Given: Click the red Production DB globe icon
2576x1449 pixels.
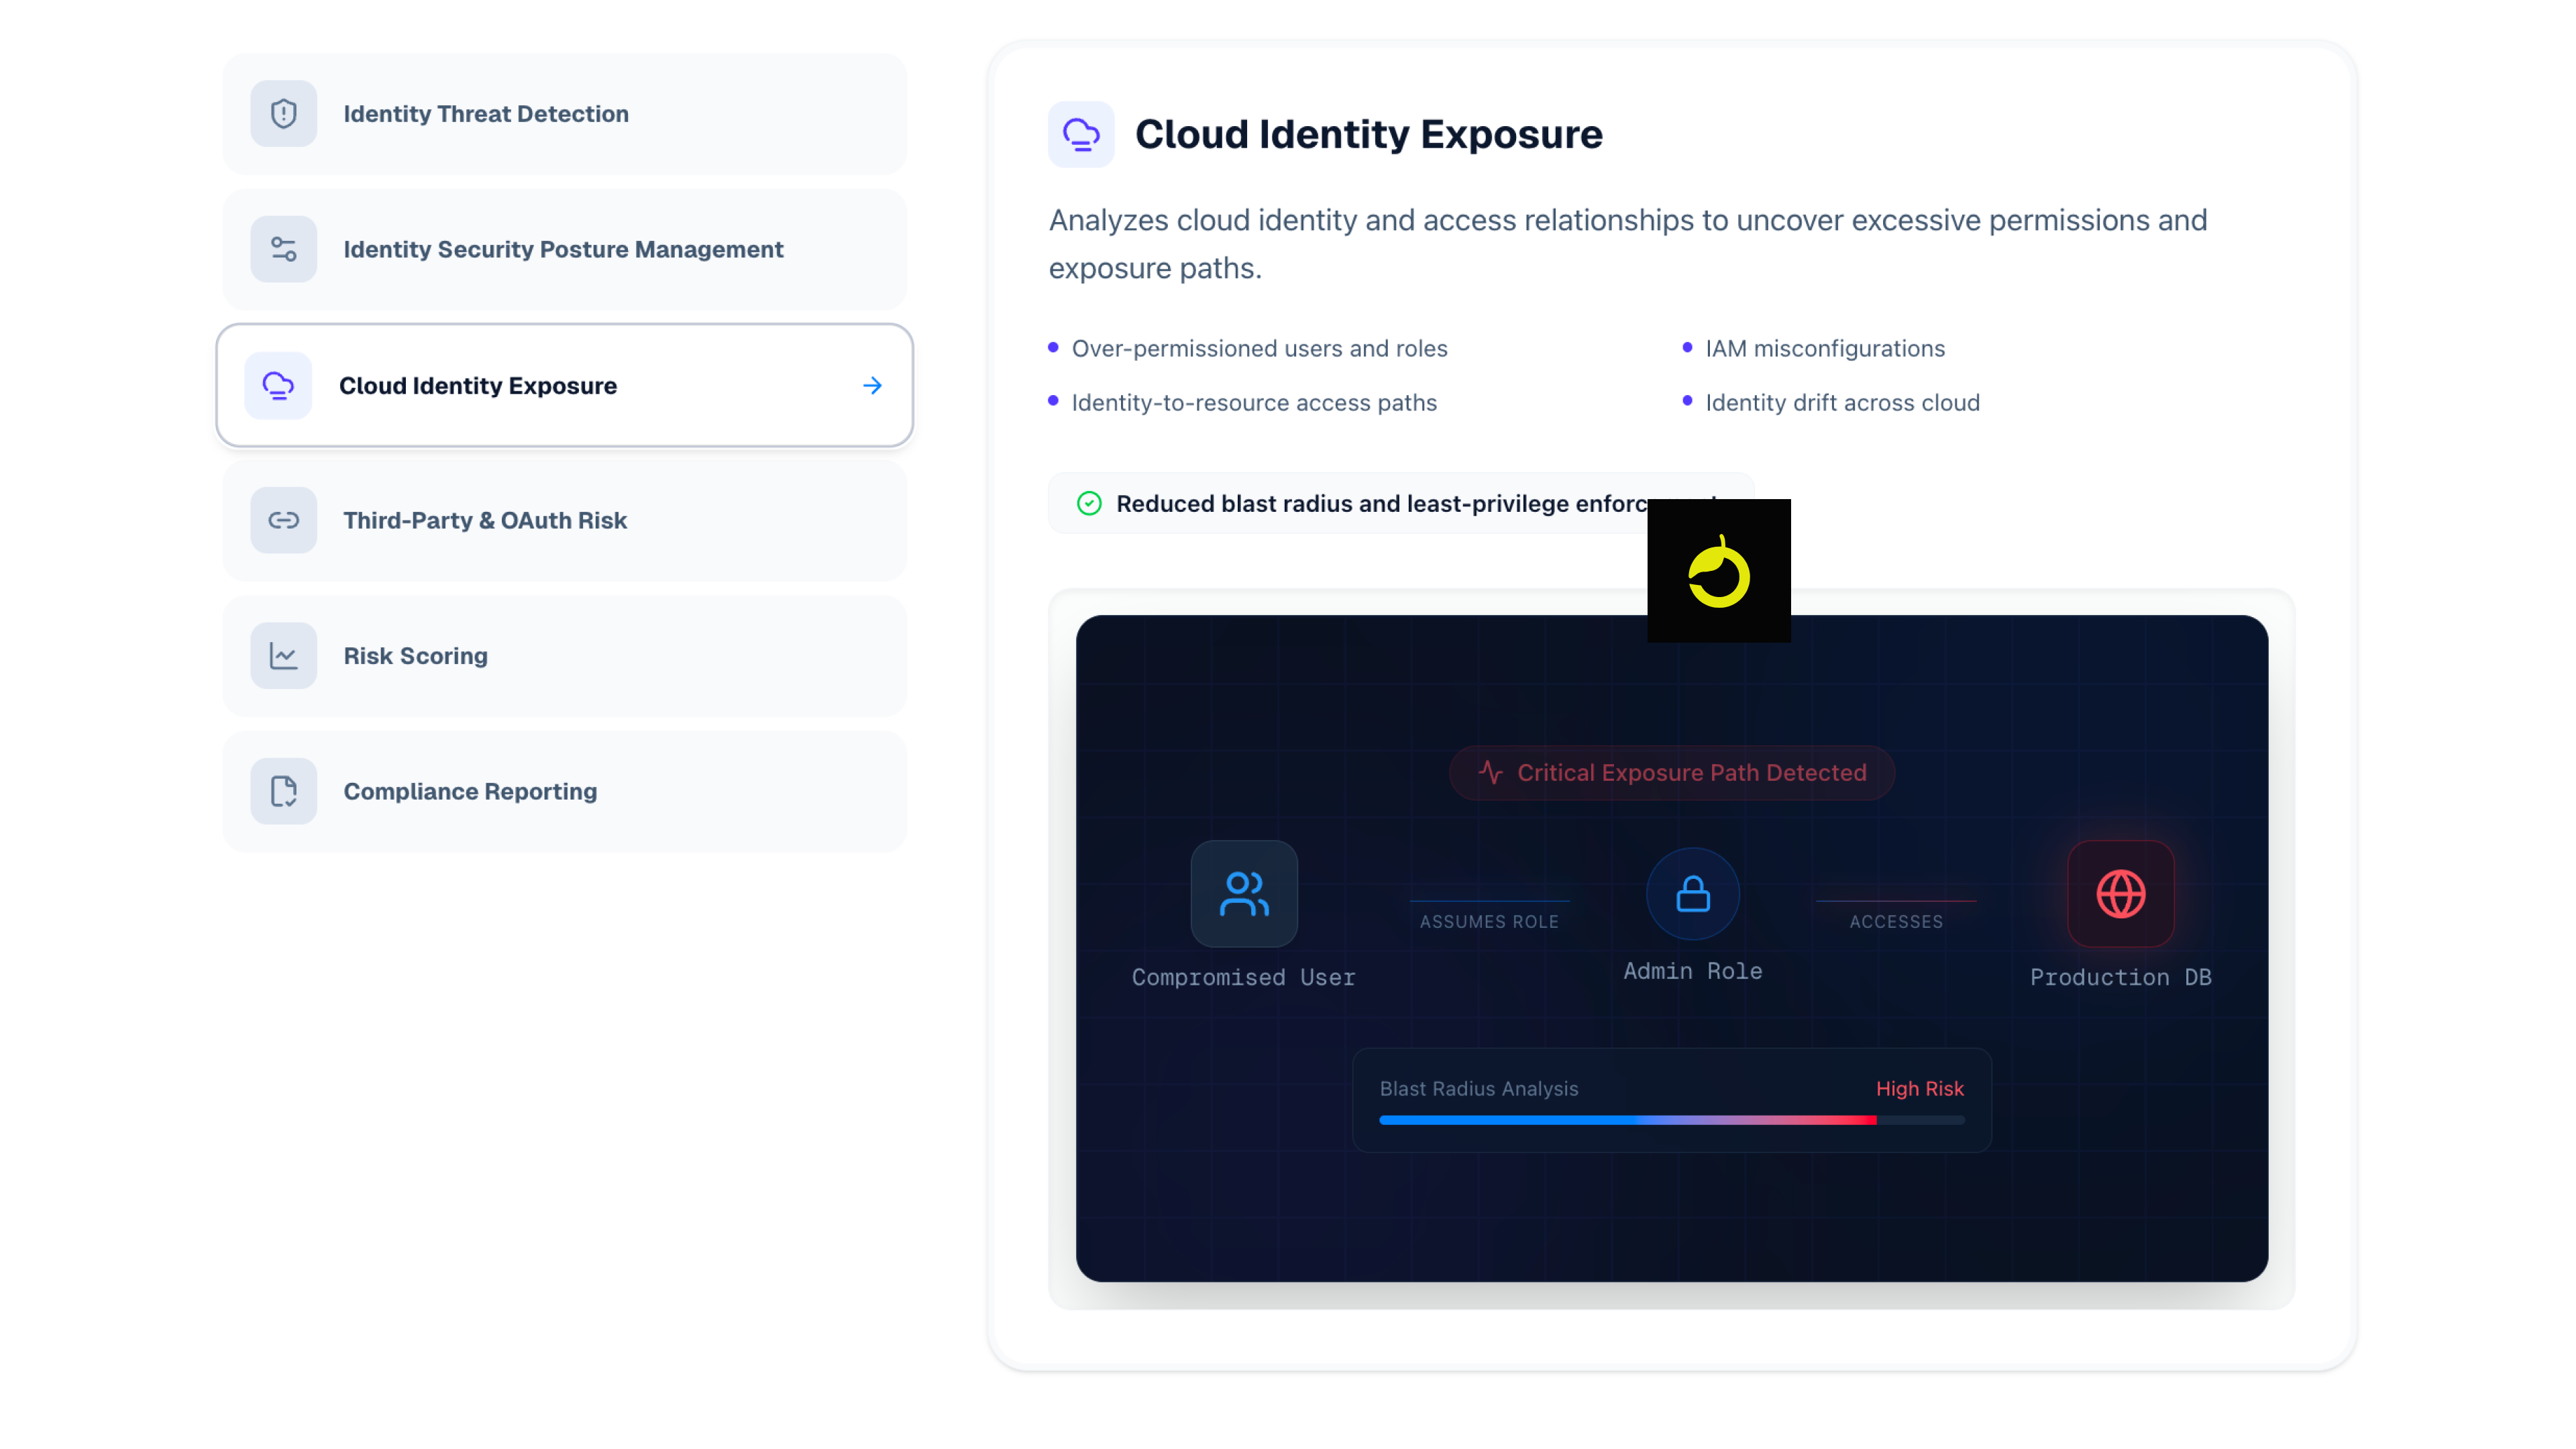Looking at the screenshot, I should pos(2120,893).
